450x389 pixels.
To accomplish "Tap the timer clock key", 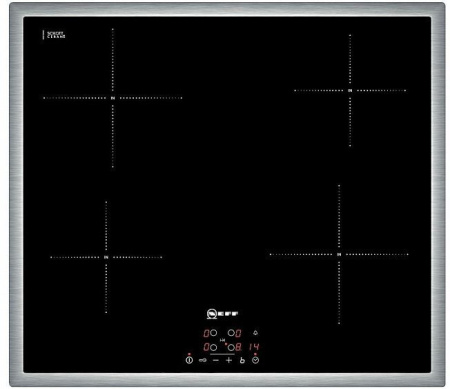I will click(x=255, y=360).
